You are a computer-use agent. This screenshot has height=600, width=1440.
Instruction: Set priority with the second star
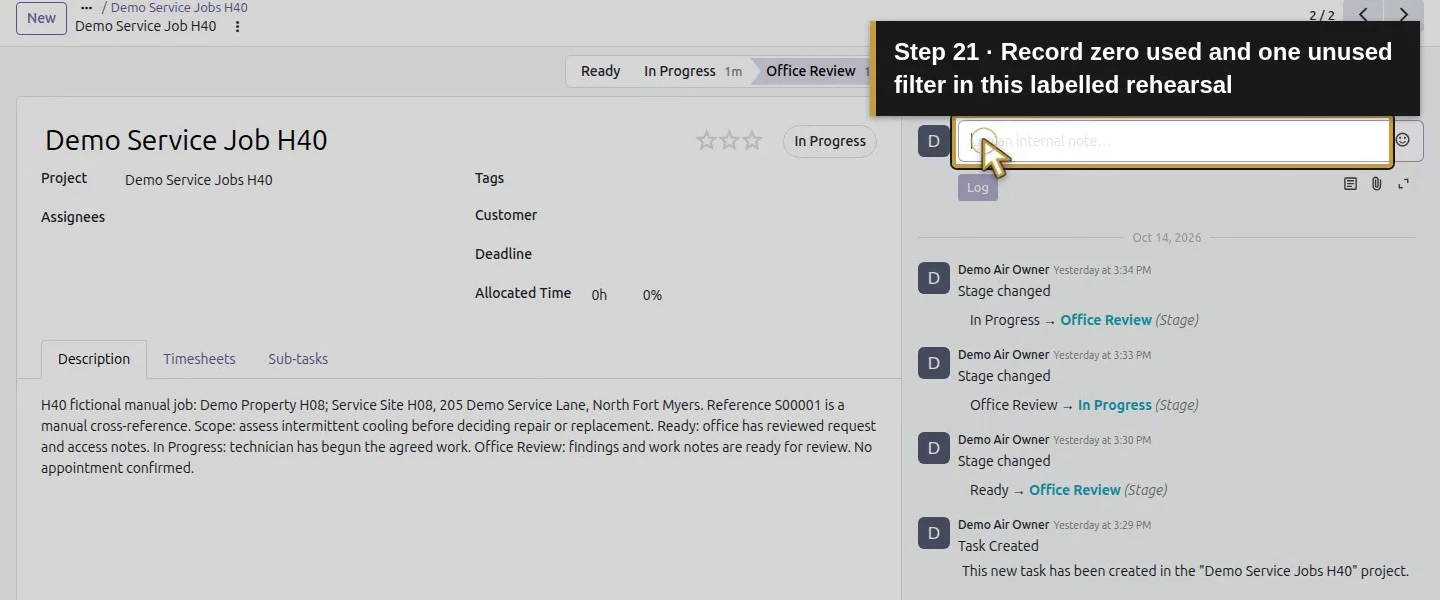tap(729, 141)
